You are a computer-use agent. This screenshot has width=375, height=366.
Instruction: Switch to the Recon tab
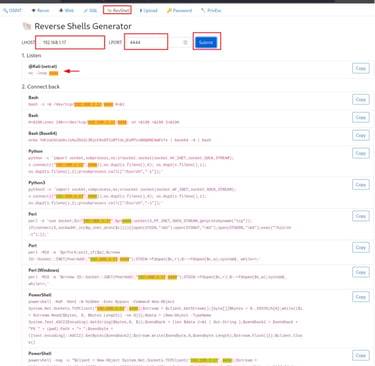pyautogui.click(x=40, y=10)
